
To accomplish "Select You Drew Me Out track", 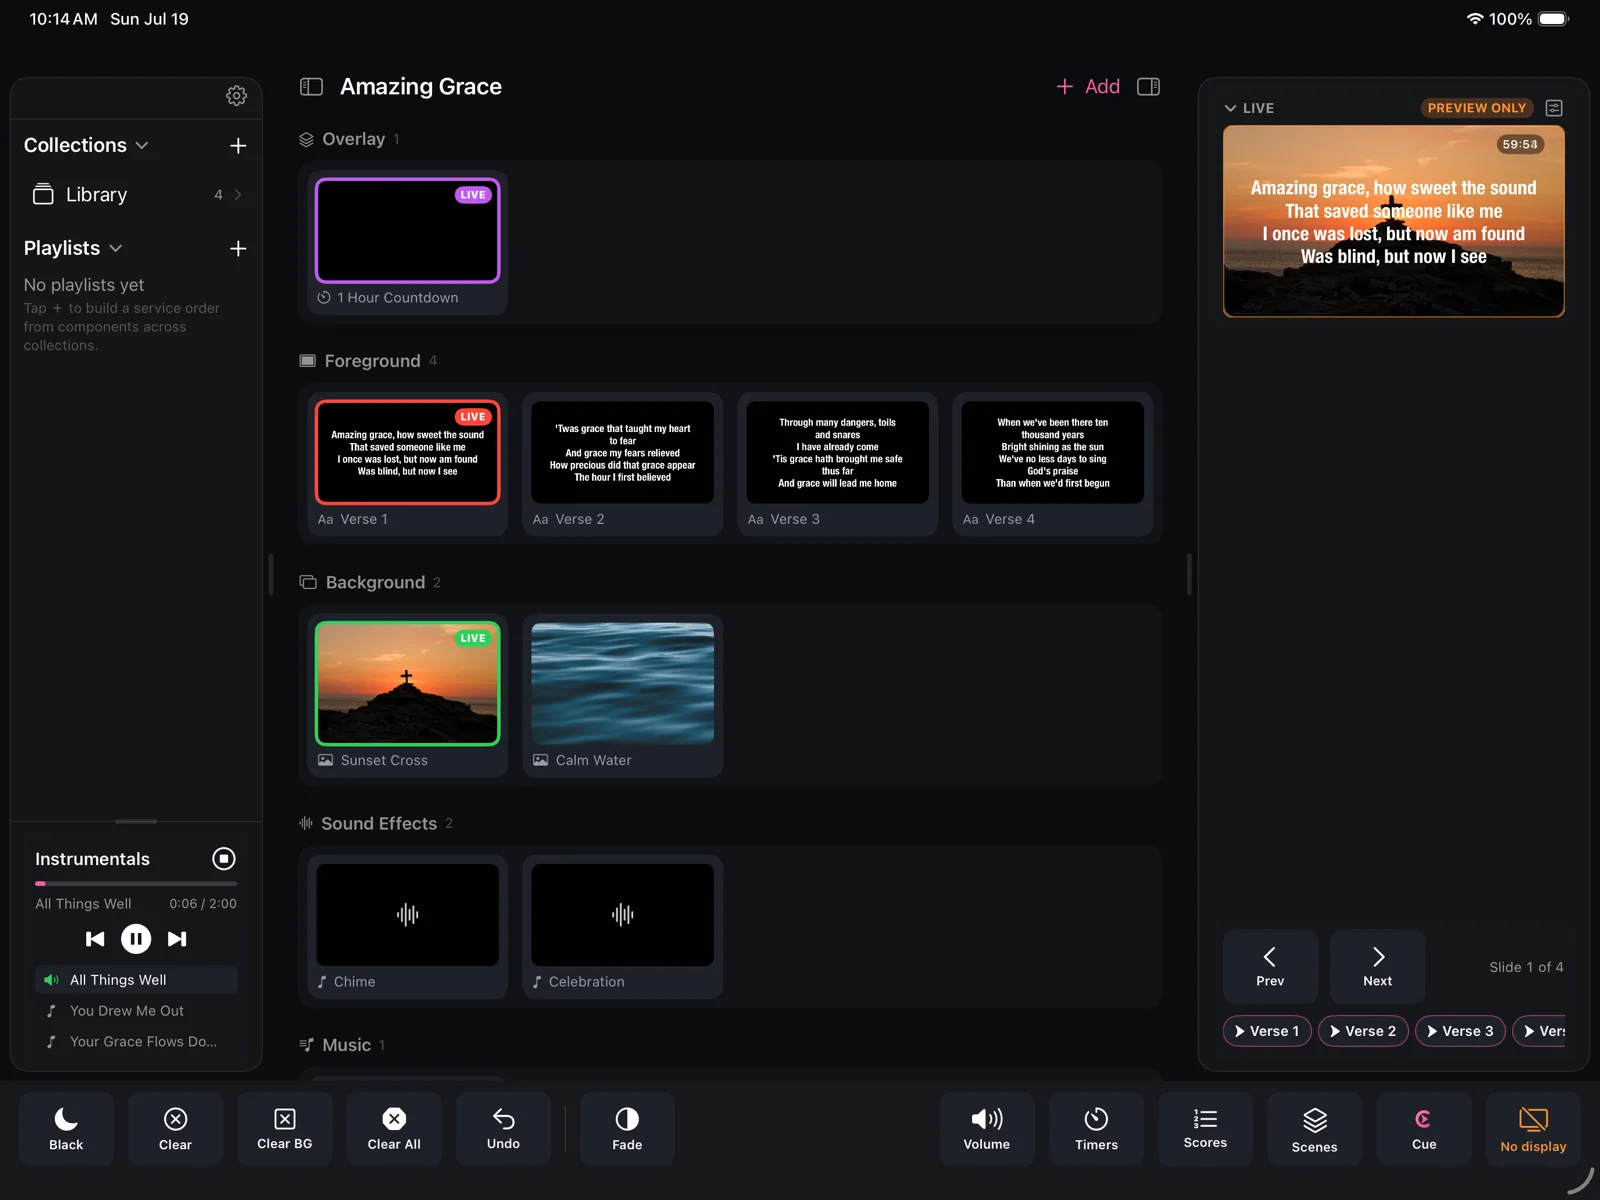I will coord(136,1011).
